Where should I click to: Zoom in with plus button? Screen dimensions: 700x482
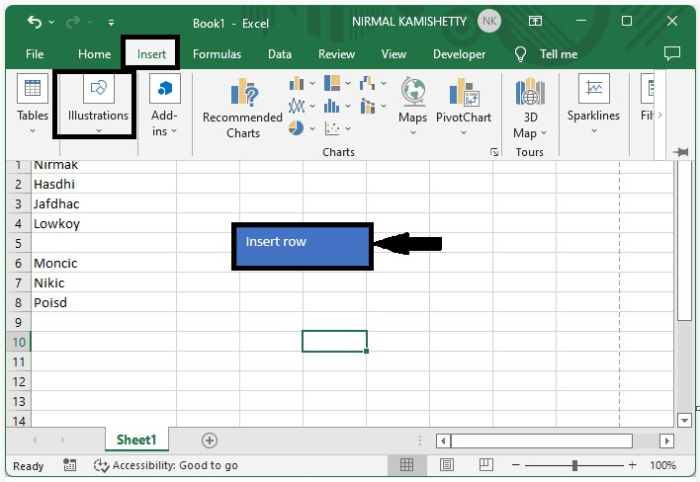tap(632, 465)
